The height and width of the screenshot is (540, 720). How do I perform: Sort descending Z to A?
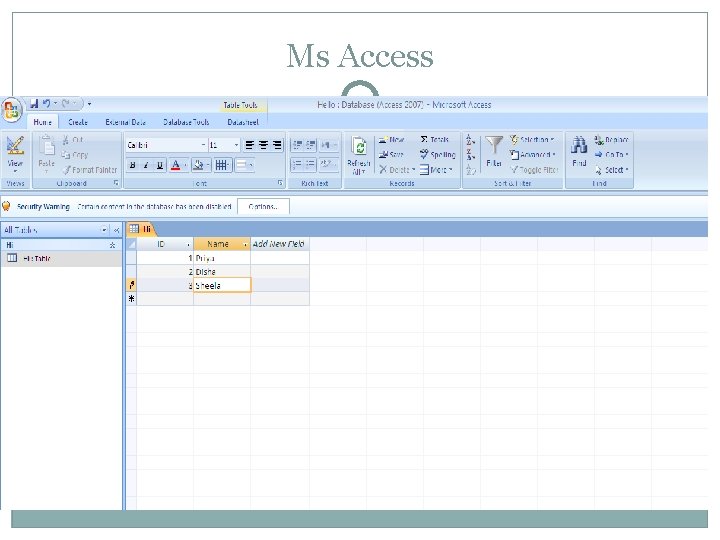tap(470, 155)
